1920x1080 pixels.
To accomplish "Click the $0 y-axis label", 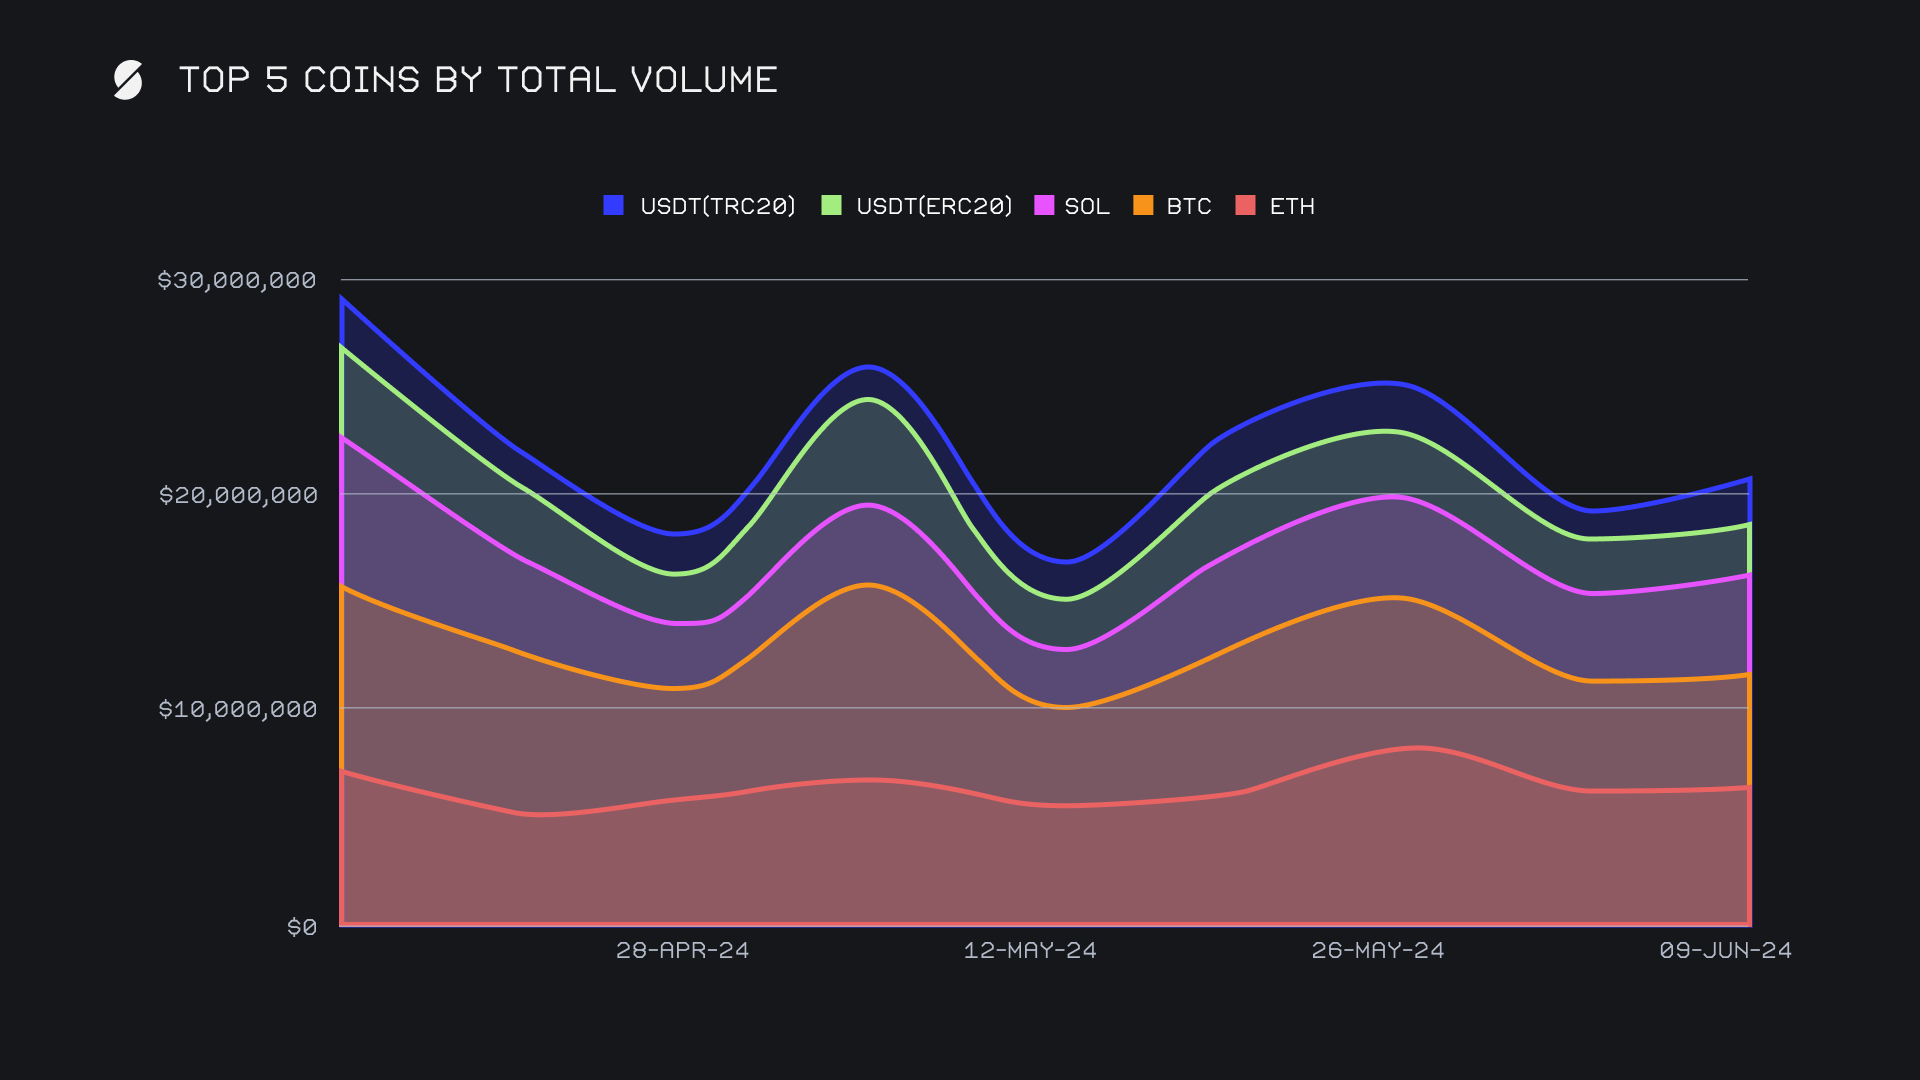I will (x=302, y=927).
